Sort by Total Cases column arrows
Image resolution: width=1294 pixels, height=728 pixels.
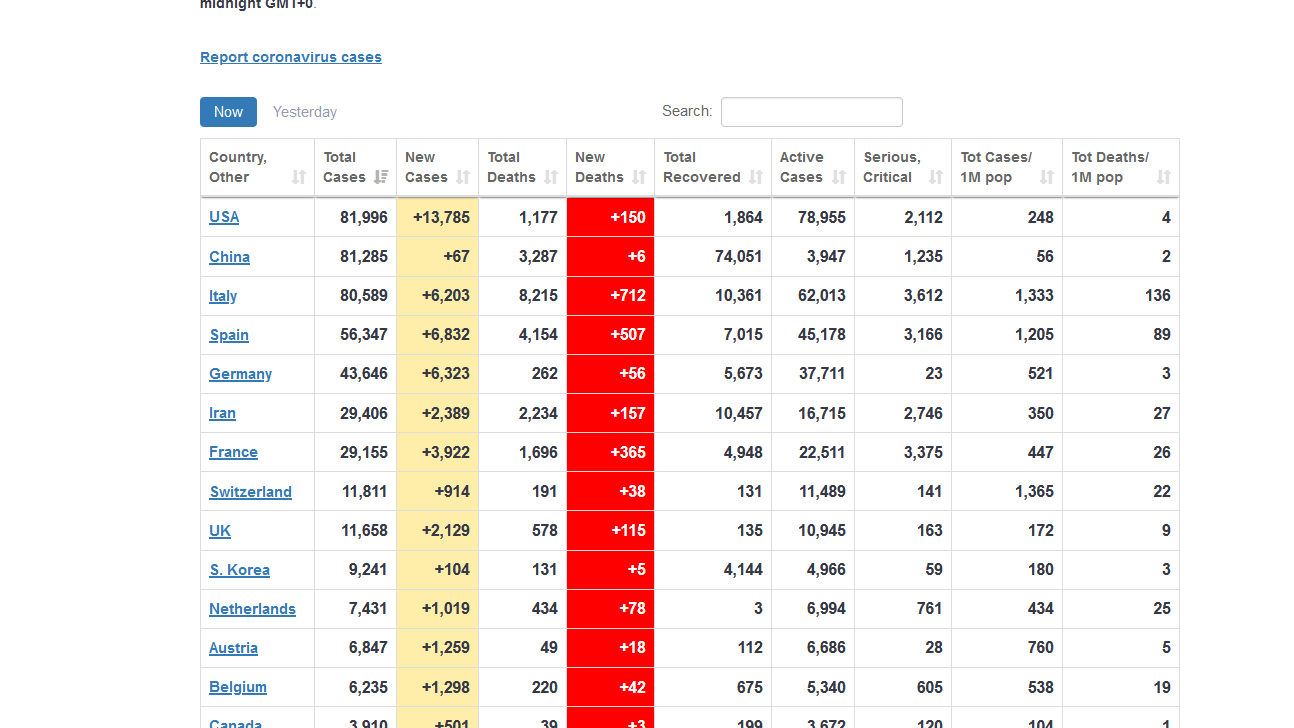click(x=381, y=177)
